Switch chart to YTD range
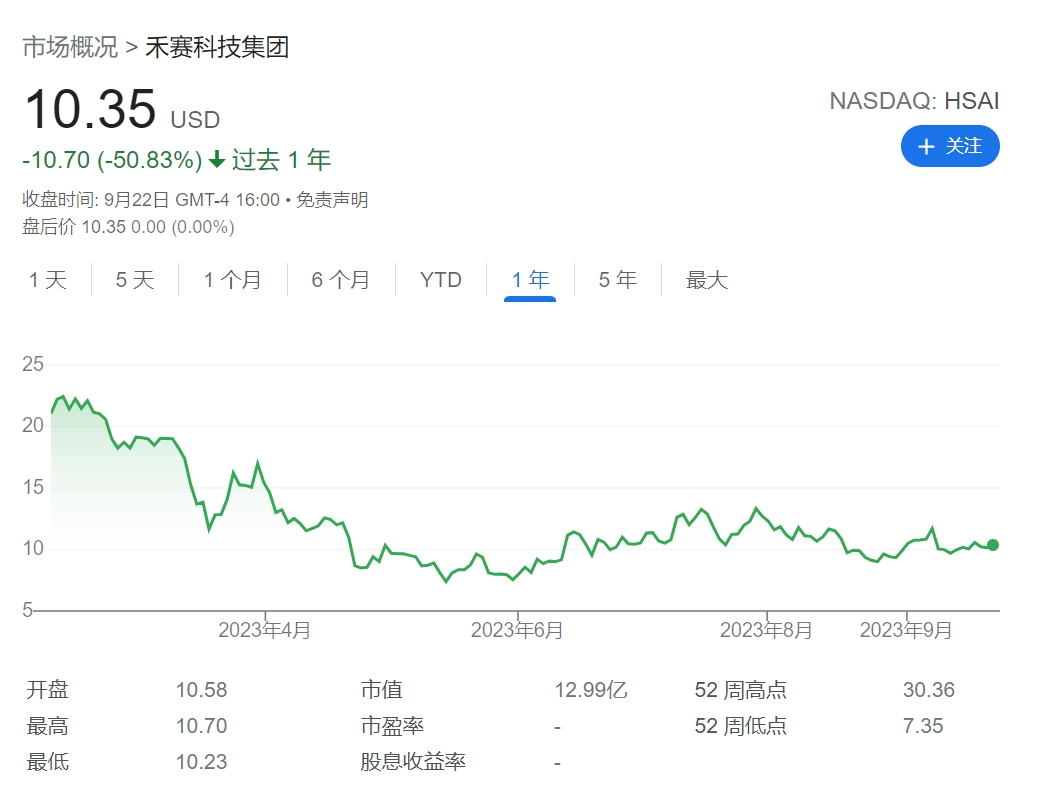 pyautogui.click(x=441, y=280)
